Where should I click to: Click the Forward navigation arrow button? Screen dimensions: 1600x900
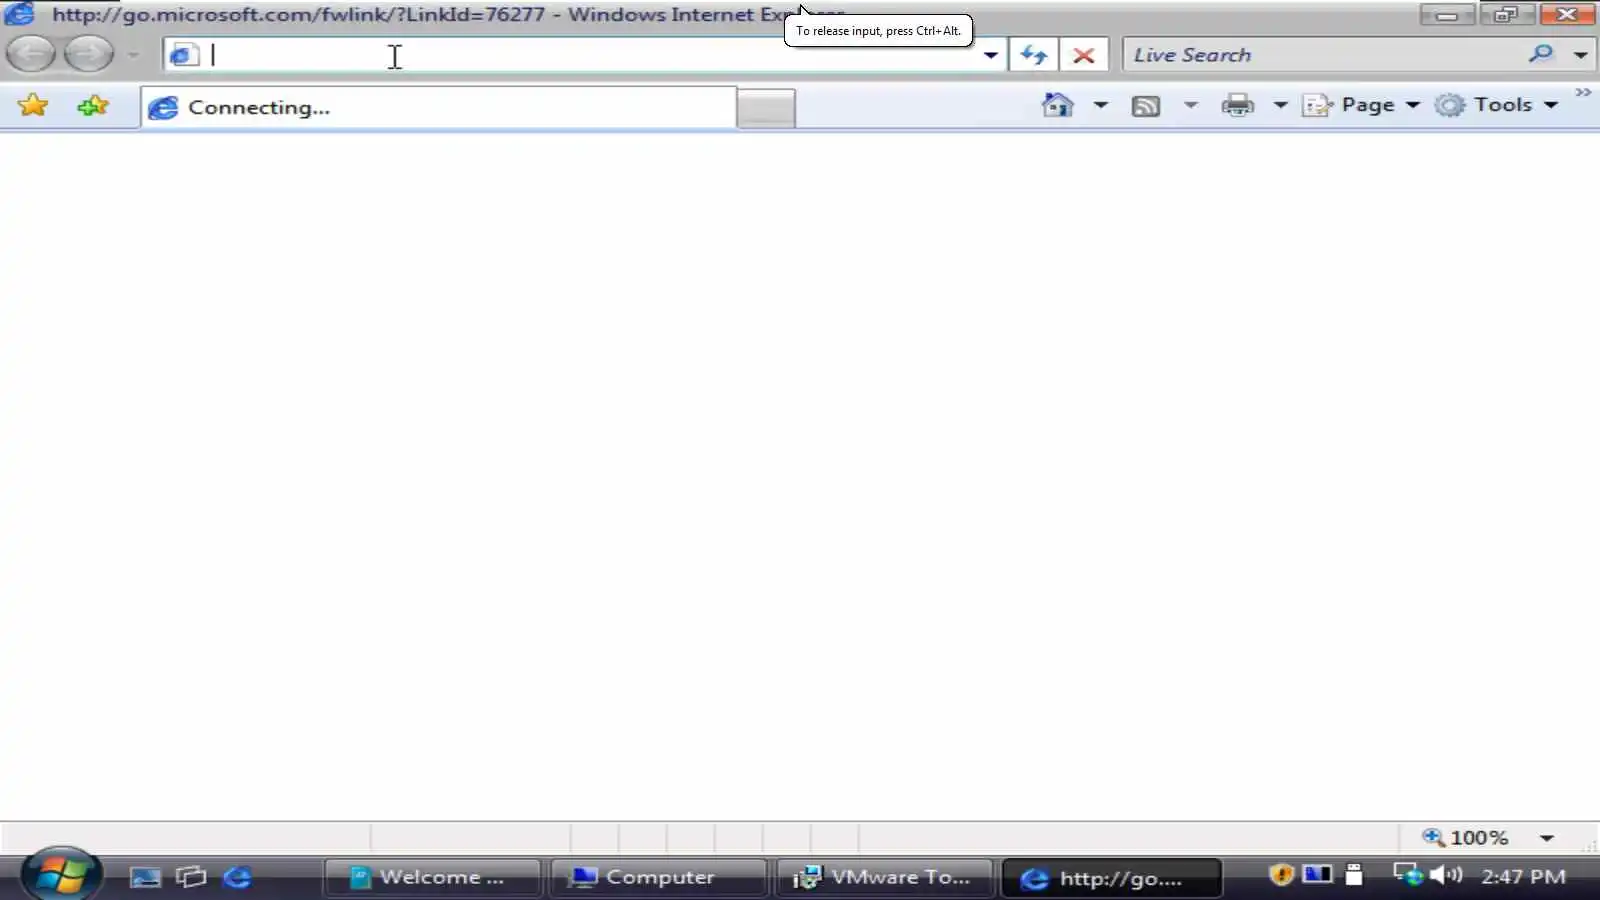(88, 54)
